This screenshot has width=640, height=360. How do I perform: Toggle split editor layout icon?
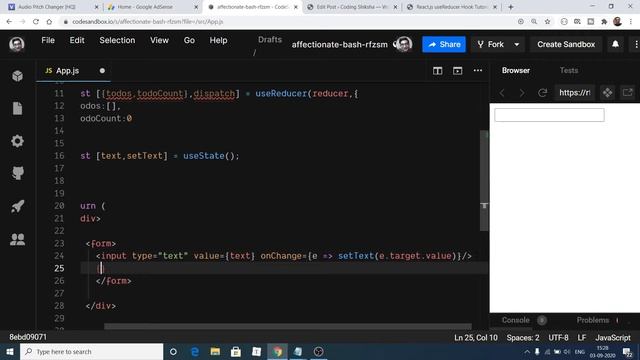click(x=438, y=71)
